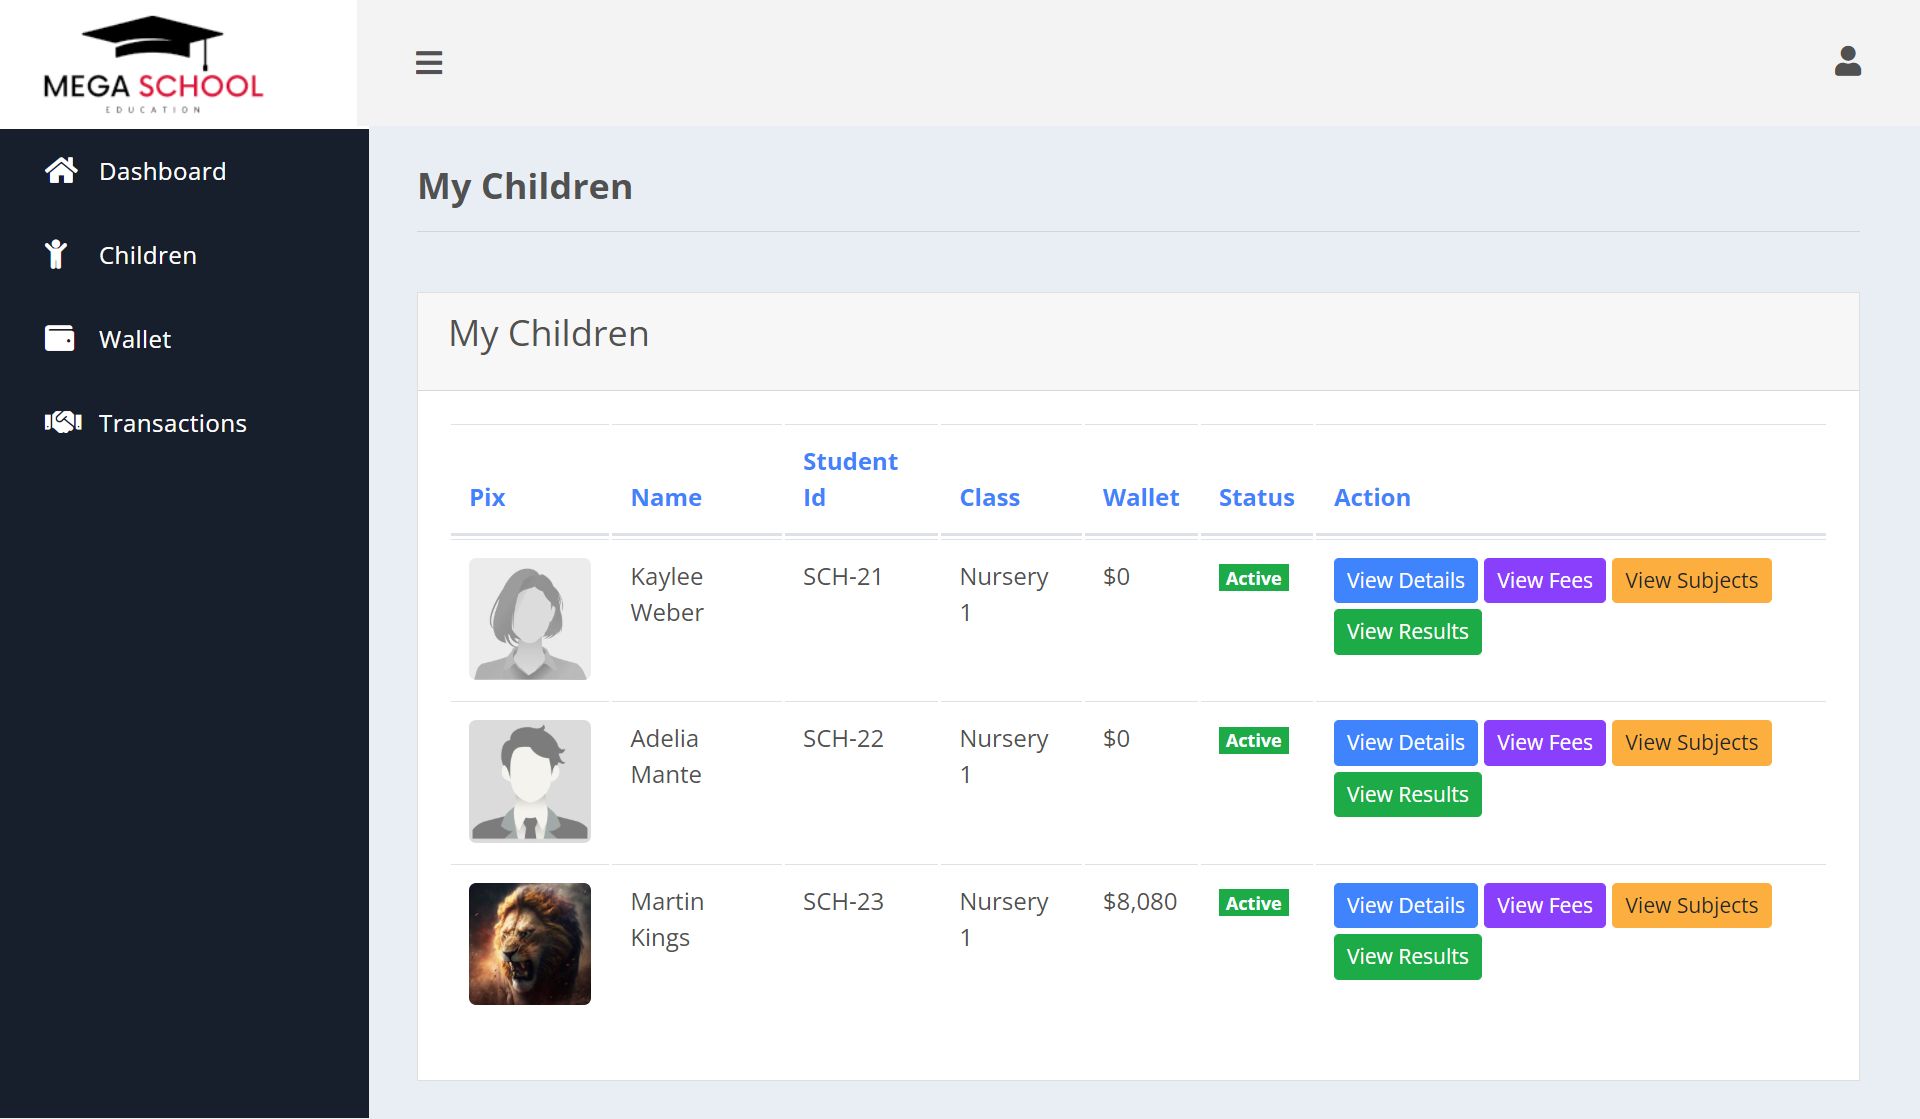
Task: Open Martin Kings' lion profile picture
Action: tap(529, 943)
